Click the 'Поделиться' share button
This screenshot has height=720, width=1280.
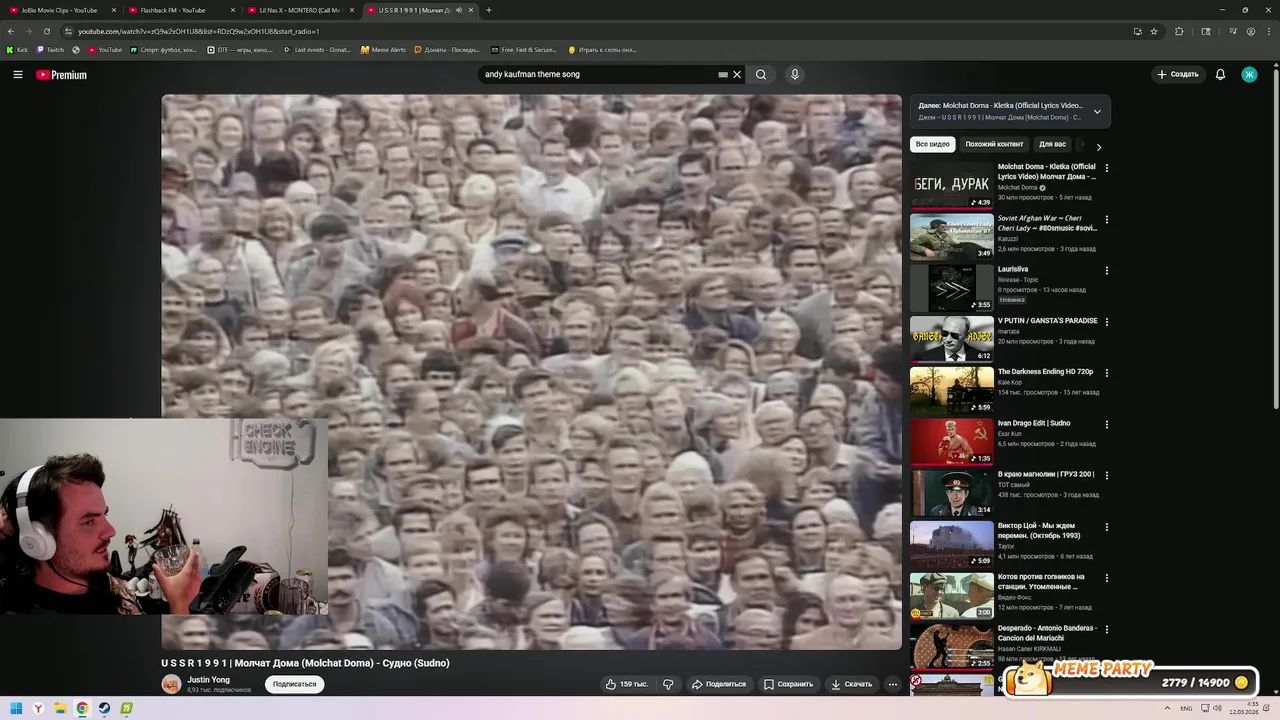point(719,684)
